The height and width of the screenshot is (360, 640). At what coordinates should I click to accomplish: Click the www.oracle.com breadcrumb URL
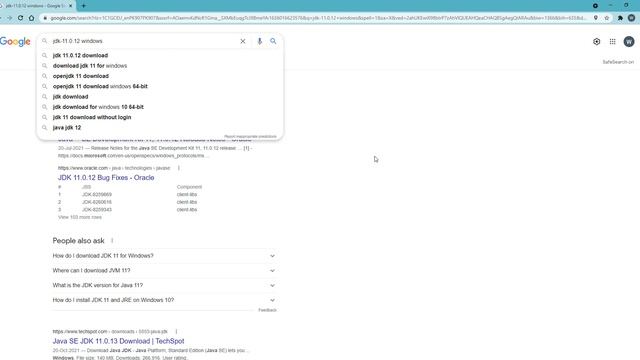coord(114,168)
